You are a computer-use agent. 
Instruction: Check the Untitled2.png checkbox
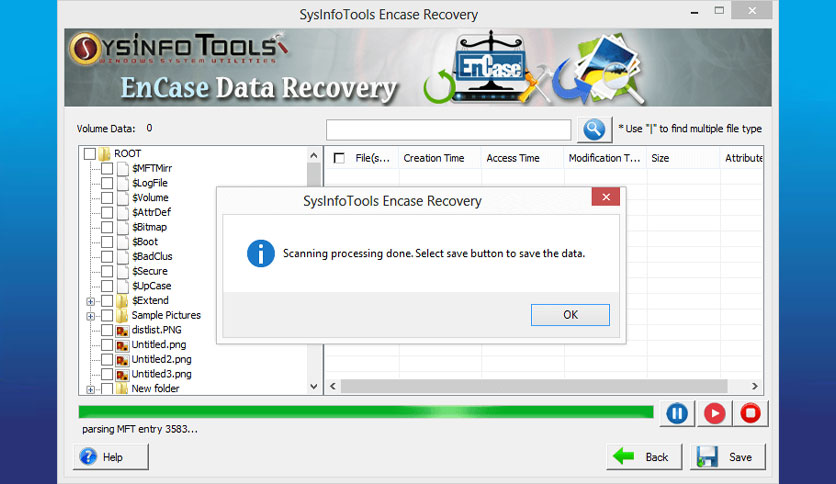coord(107,360)
